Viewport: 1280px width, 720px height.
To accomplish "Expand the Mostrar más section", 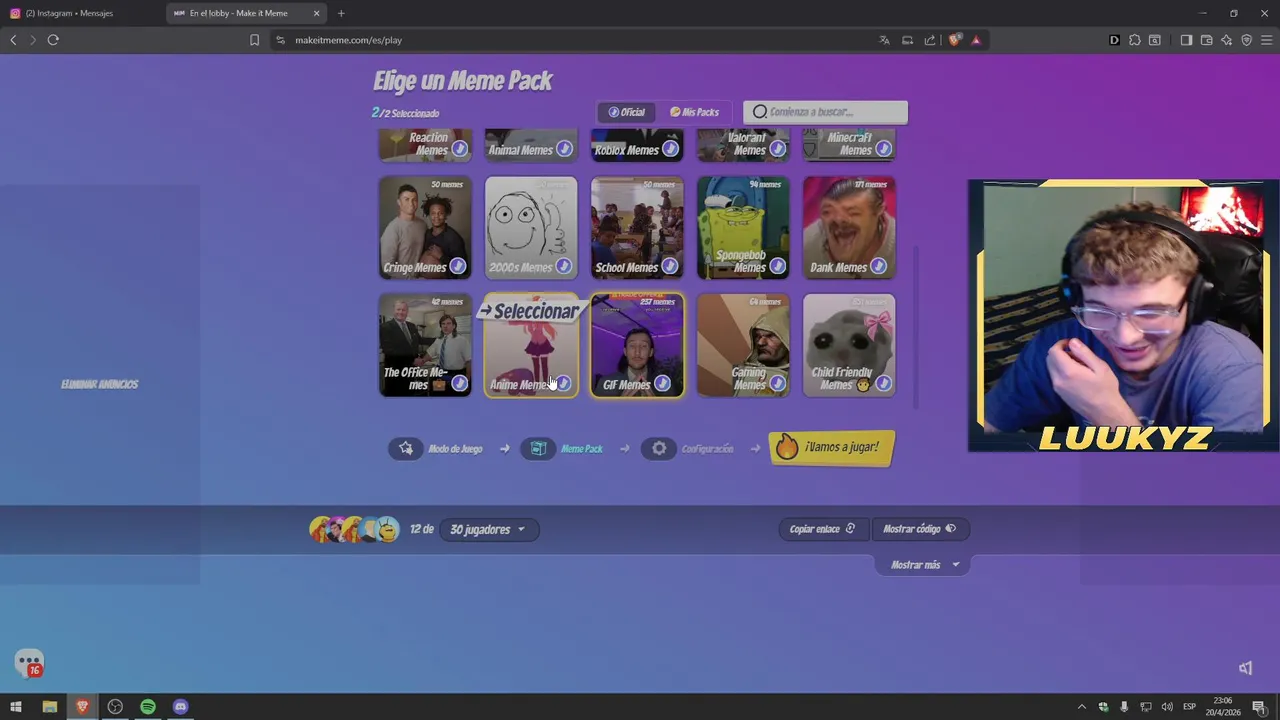I will 923,565.
